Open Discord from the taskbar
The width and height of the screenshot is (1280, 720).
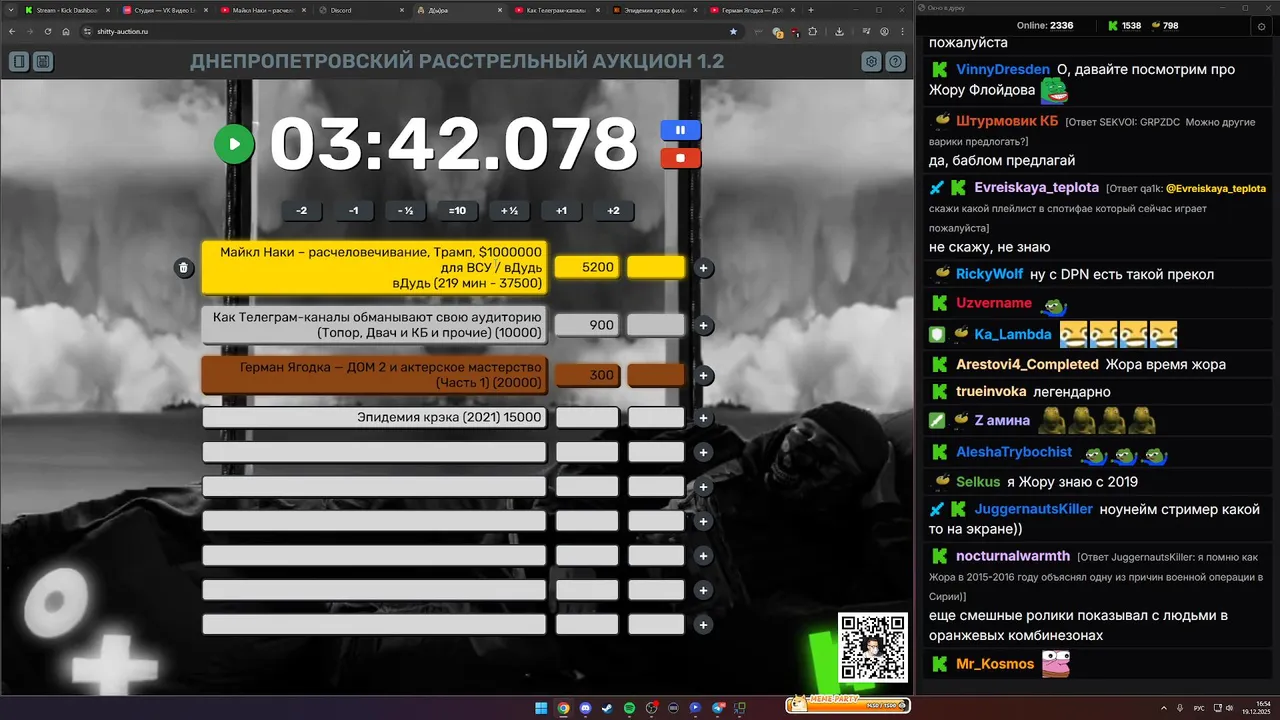pos(585,708)
